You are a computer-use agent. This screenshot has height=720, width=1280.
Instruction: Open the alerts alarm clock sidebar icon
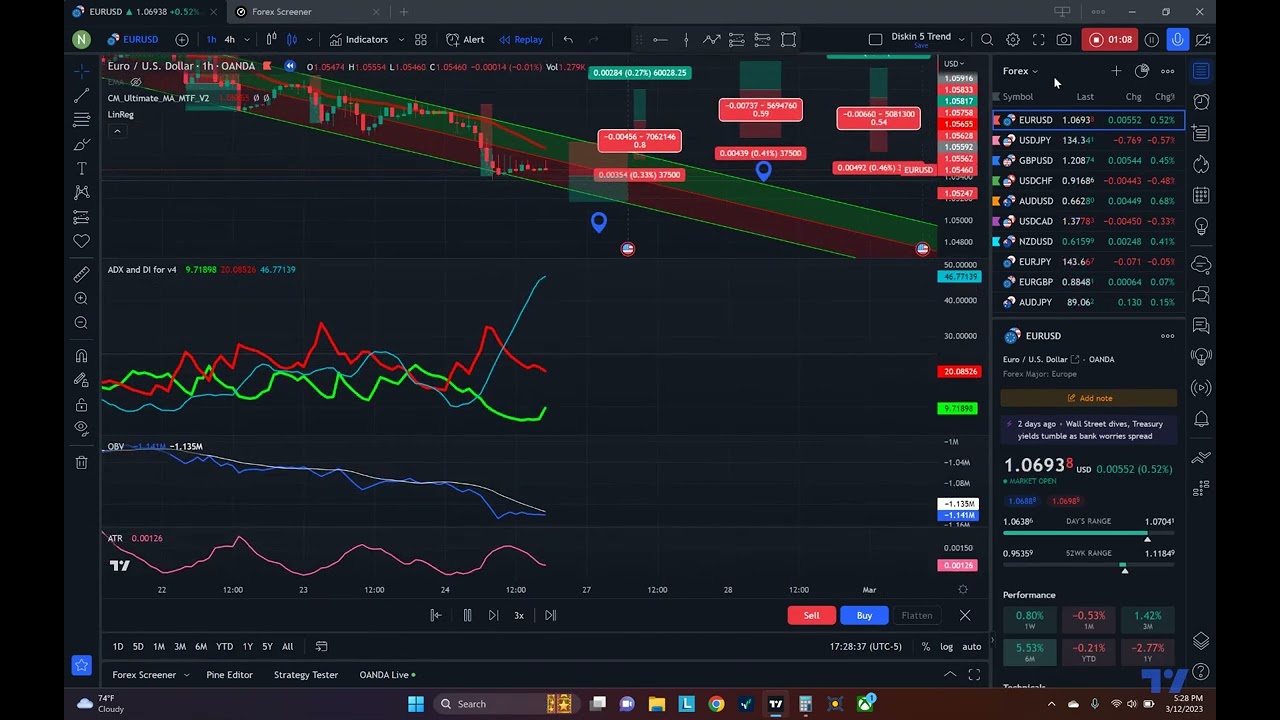(x=1201, y=102)
